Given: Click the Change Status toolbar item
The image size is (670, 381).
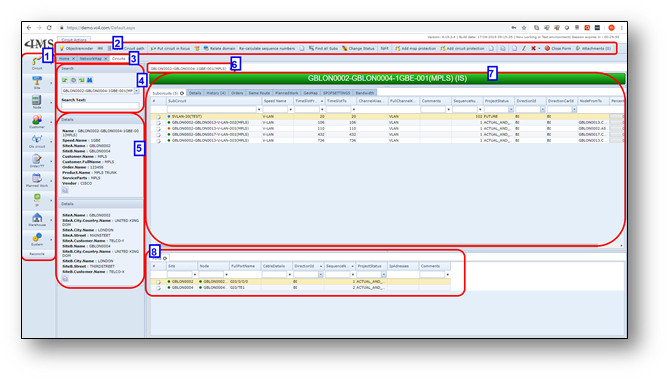Looking at the screenshot, I should [358, 49].
